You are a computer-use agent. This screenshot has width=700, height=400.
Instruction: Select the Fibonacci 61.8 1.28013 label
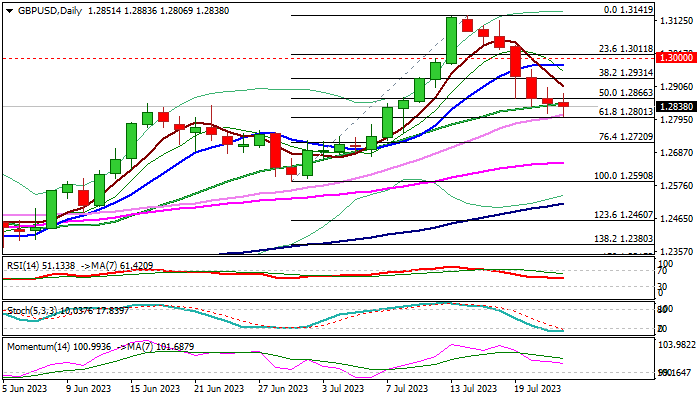point(626,112)
